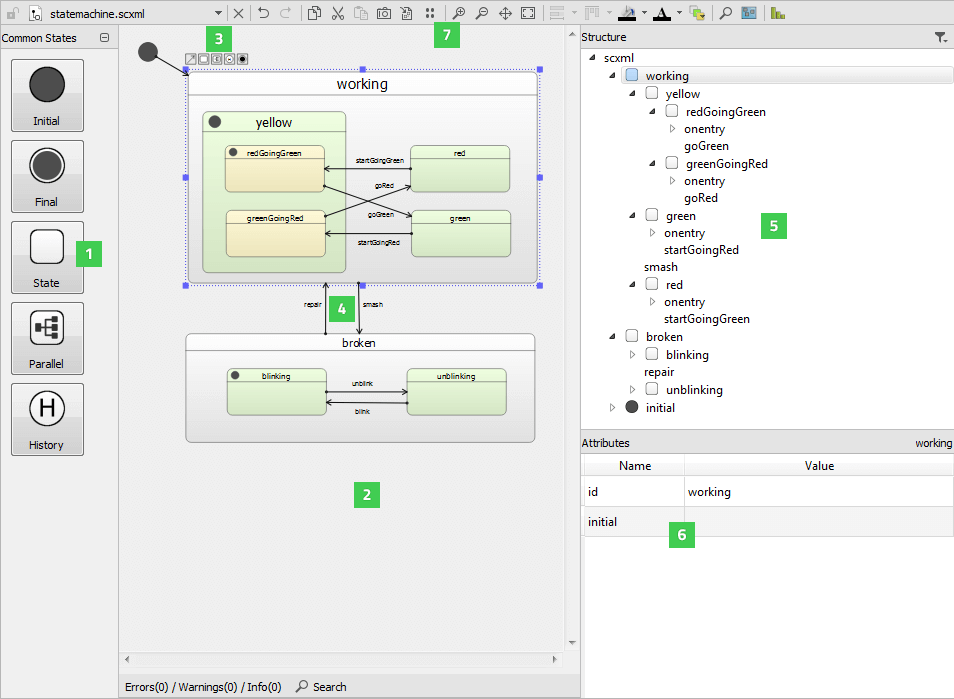Image resolution: width=954 pixels, height=699 pixels.
Task: Click the Zoom Out magnifier icon
Action: coord(482,13)
